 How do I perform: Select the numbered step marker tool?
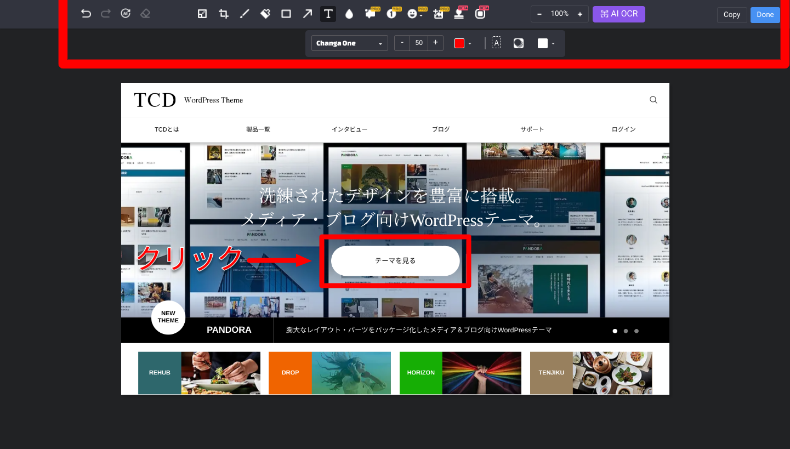click(x=391, y=14)
